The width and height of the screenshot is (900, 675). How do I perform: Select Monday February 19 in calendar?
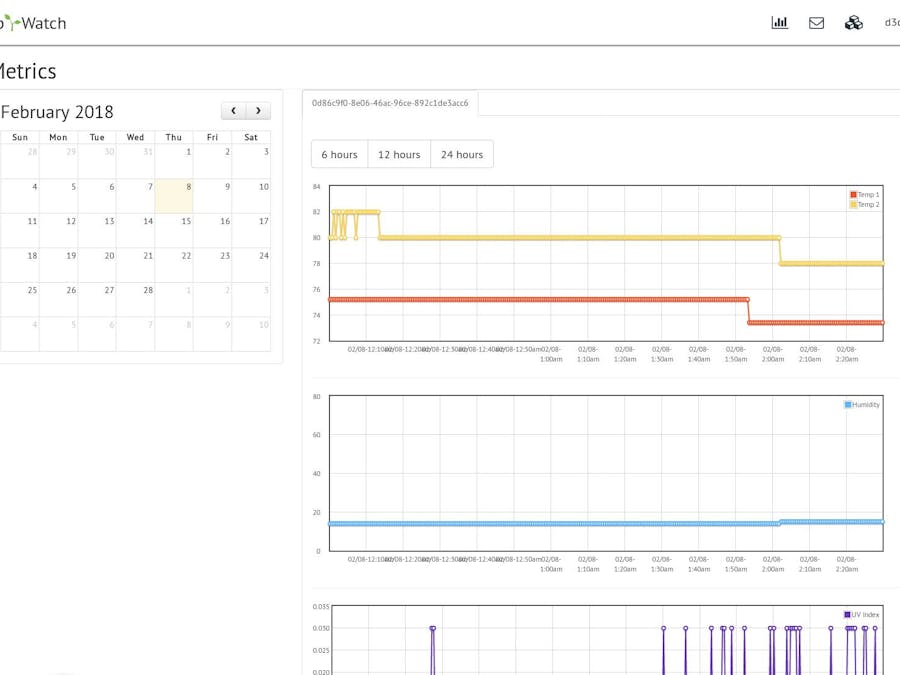click(x=59, y=265)
